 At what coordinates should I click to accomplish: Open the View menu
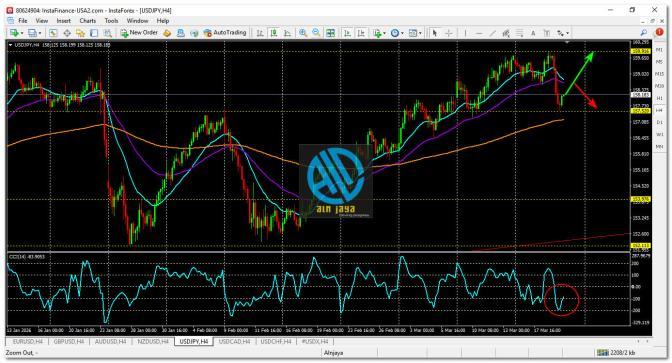pyautogui.click(x=42, y=21)
